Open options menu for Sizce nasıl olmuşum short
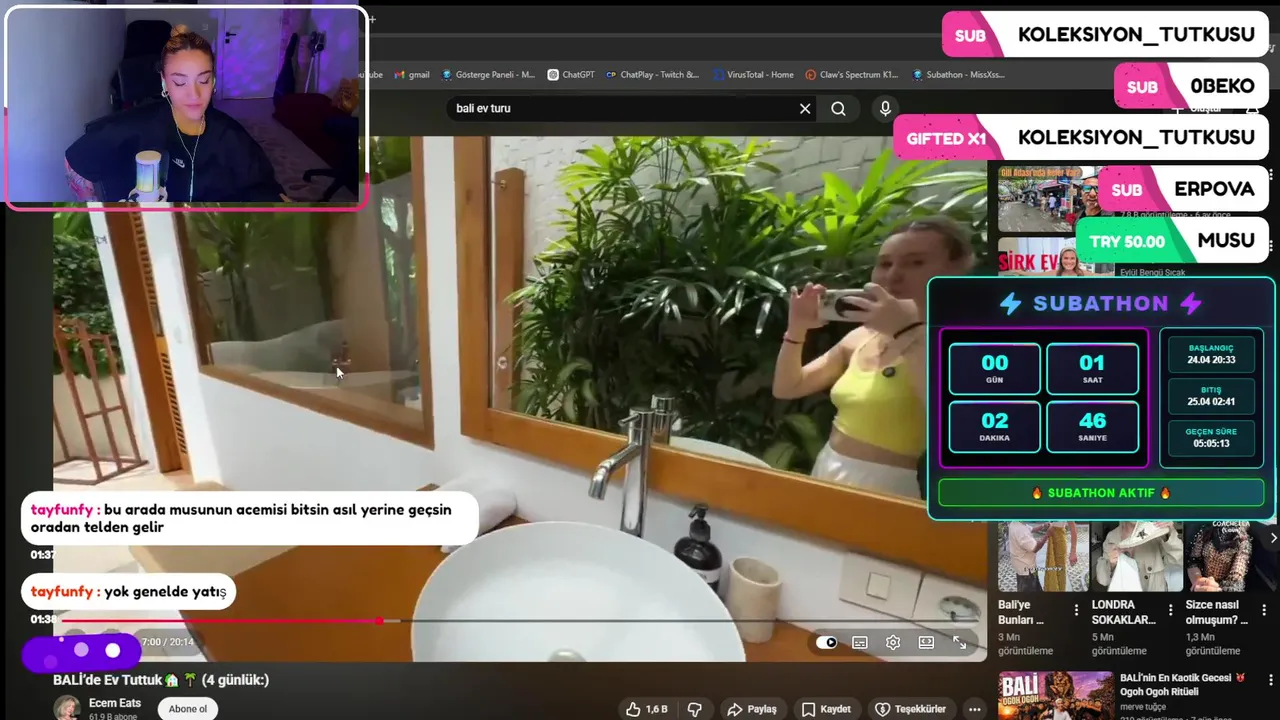Viewport: 1280px width, 720px height. click(1264, 610)
